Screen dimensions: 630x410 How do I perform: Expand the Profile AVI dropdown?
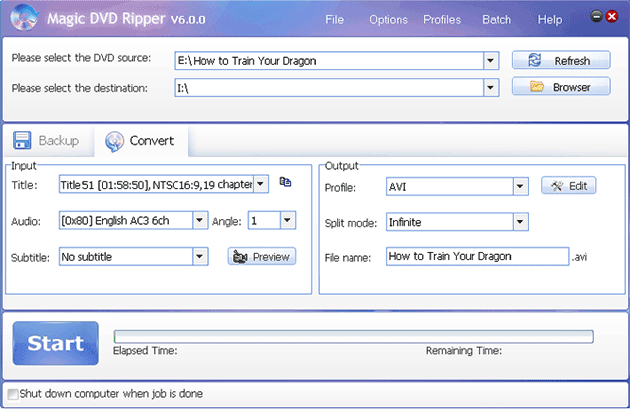[x=520, y=186]
